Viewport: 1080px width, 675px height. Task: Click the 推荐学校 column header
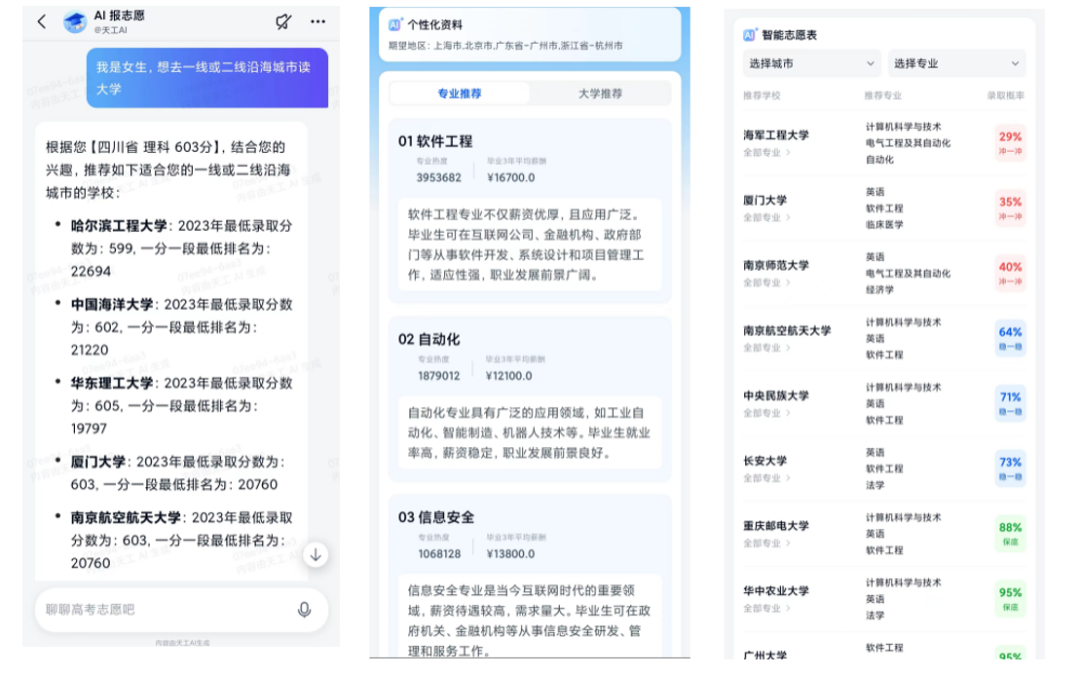(x=762, y=96)
